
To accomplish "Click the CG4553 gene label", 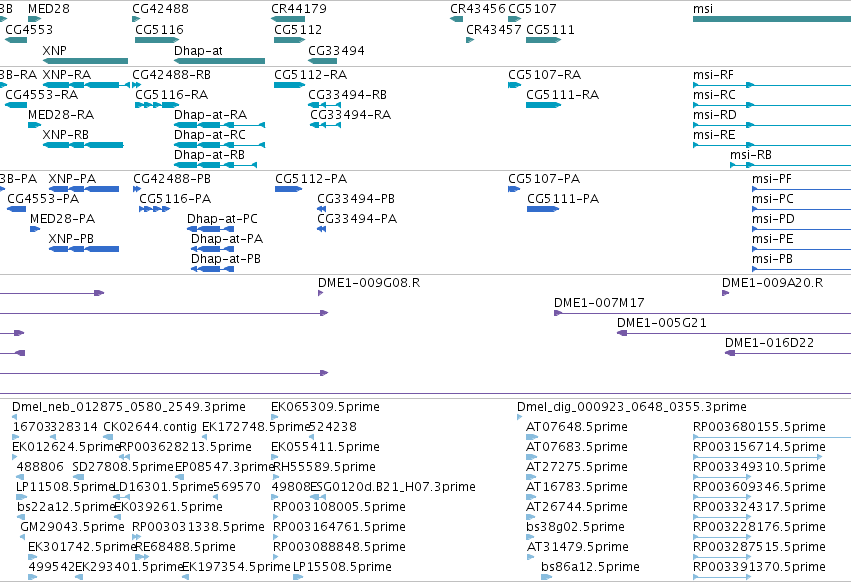I will click(29, 30).
